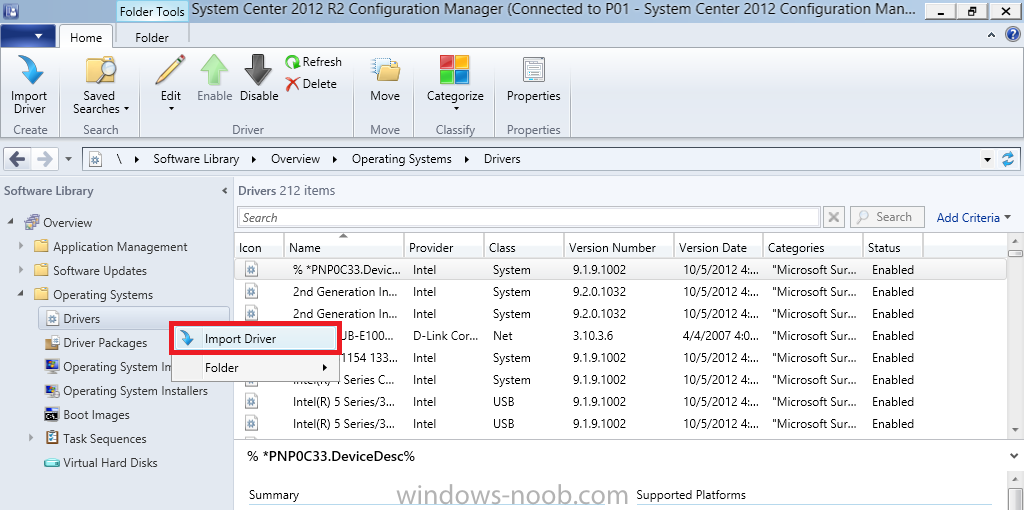The width and height of the screenshot is (1024, 510).
Task: Click the Categorize colored squares icon
Action: (455, 69)
